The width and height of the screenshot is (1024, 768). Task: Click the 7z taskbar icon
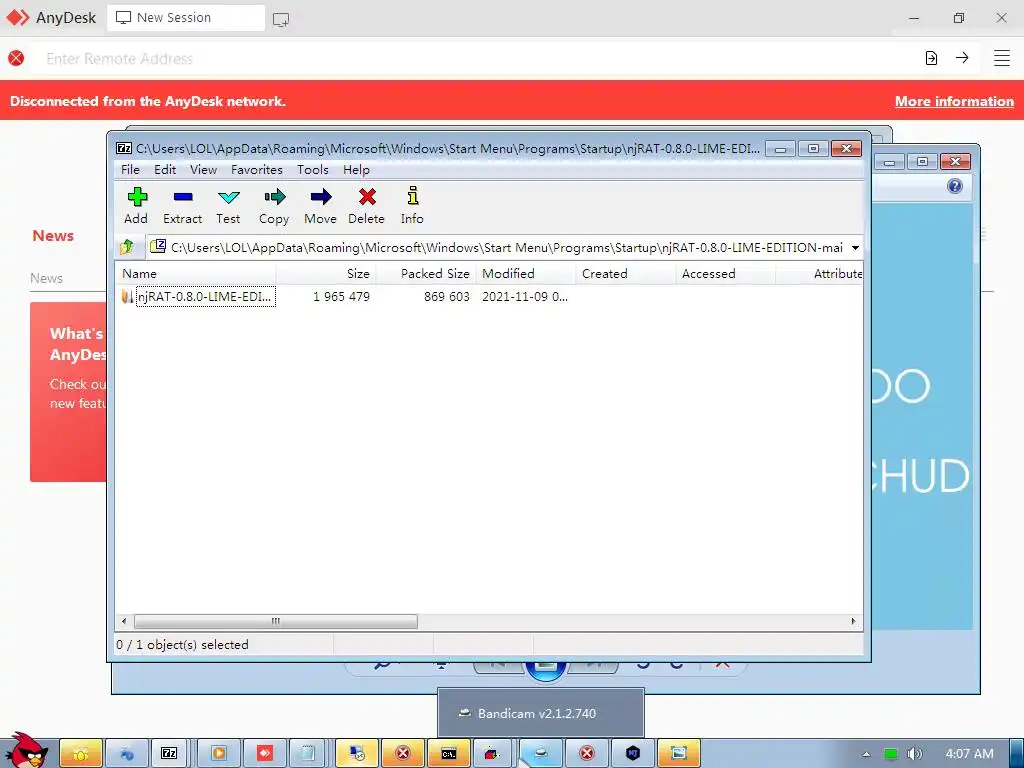pos(169,754)
